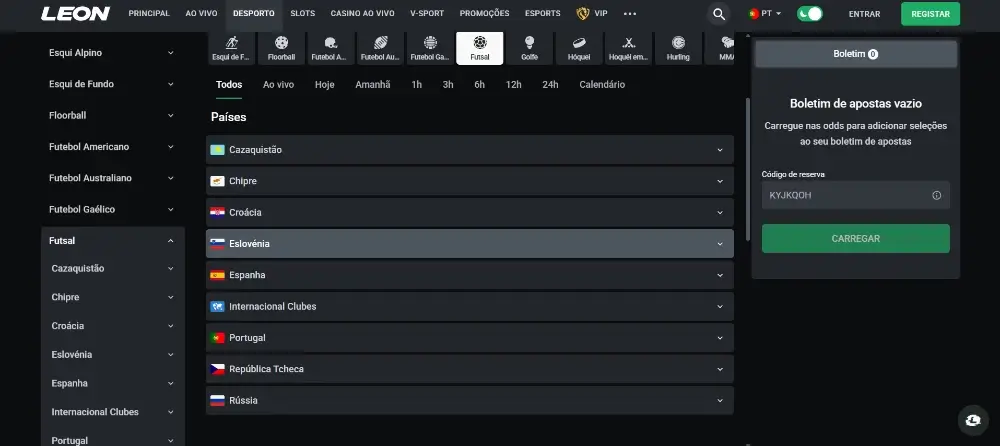
Task: Click the Registar button
Action: click(930, 14)
